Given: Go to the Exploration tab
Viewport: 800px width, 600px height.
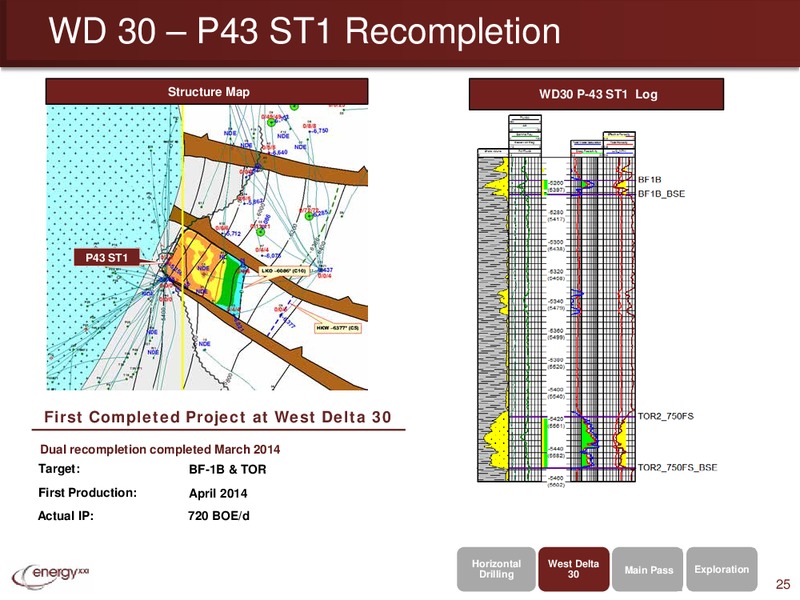Looking at the screenshot, I should tap(721, 569).
